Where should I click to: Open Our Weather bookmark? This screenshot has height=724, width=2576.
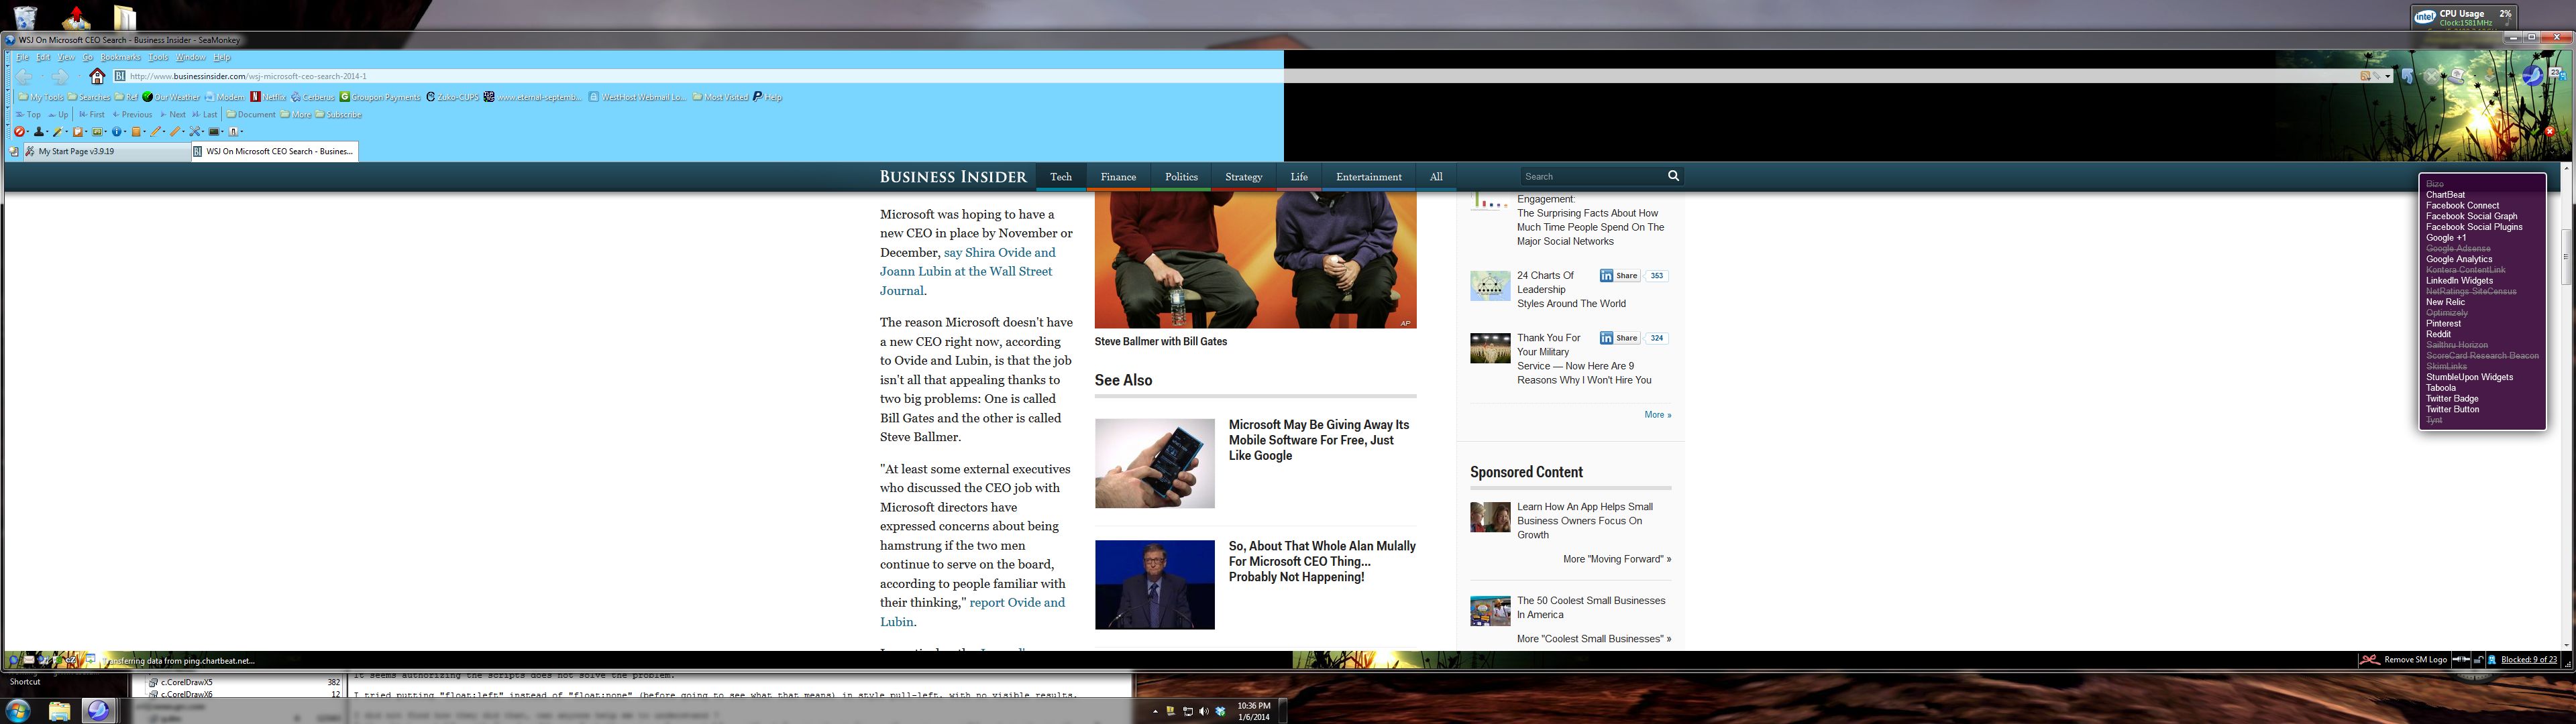click(171, 97)
